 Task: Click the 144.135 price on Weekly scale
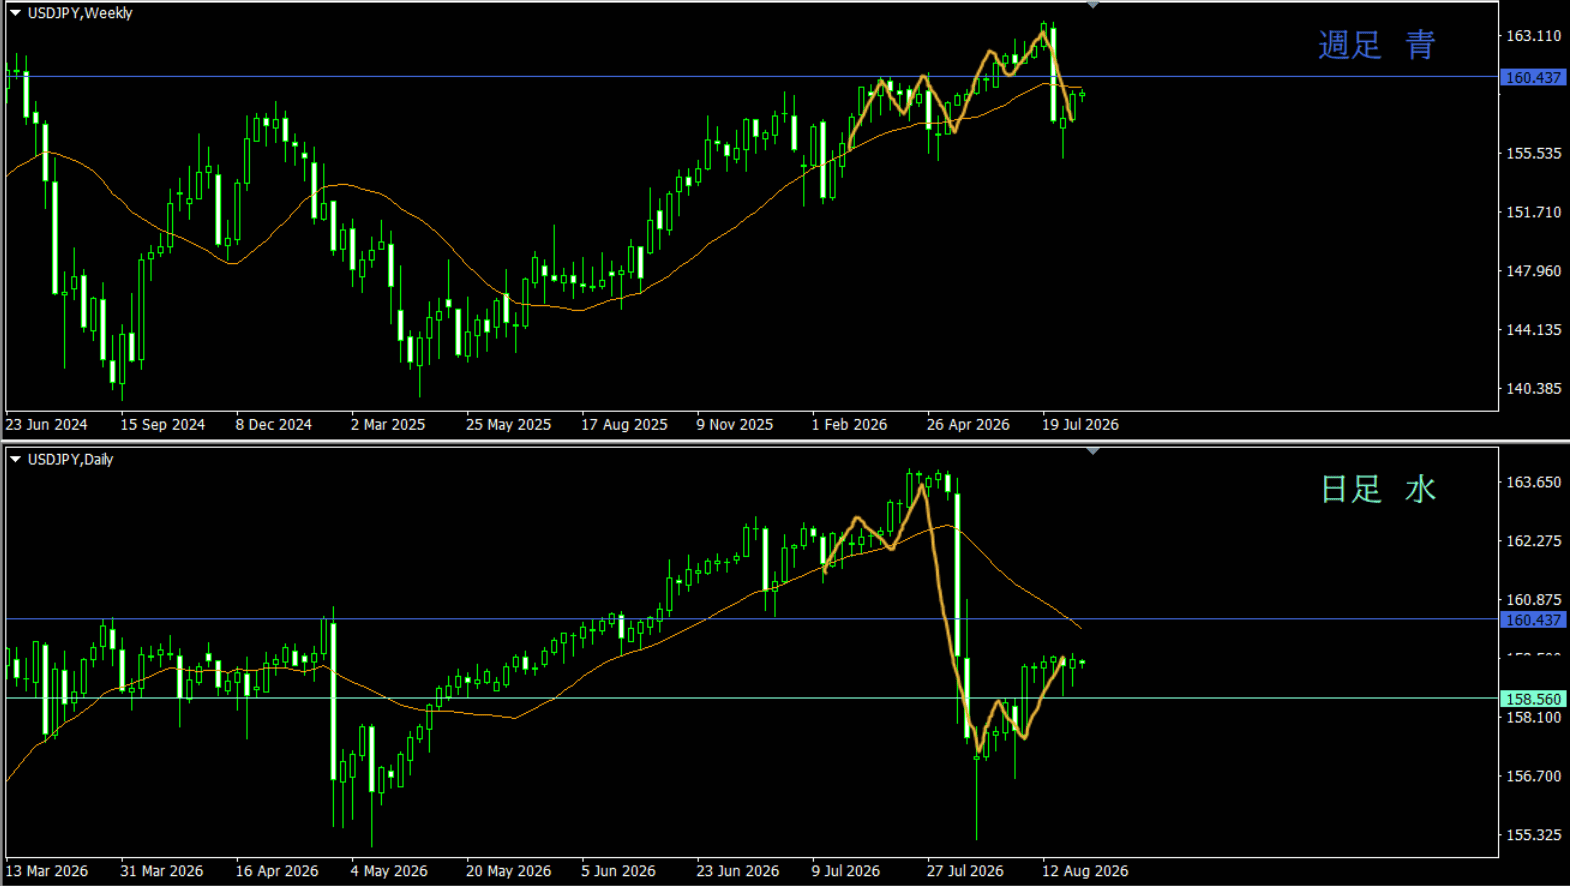coord(1534,329)
